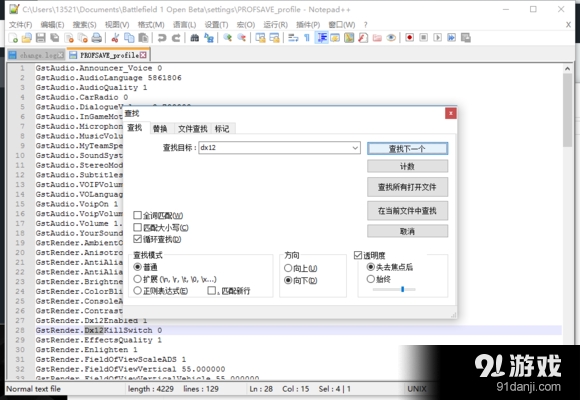Open Find with the binoculars toolbar icon

point(195,38)
